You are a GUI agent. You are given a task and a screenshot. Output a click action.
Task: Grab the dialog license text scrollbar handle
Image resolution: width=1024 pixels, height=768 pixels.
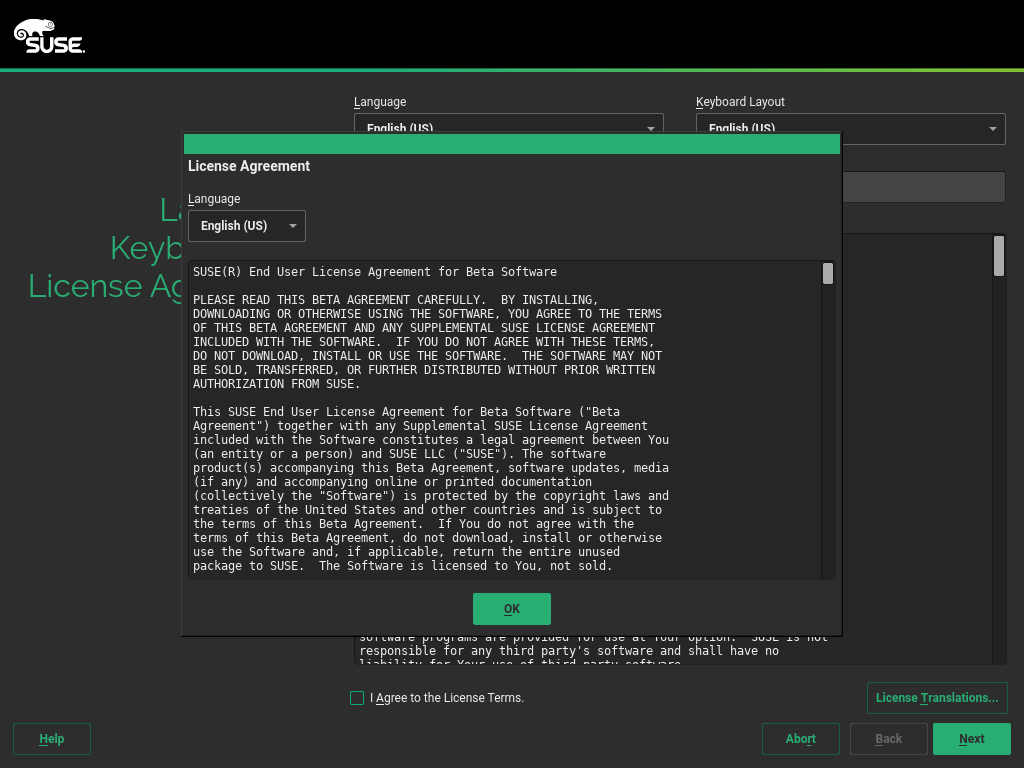[x=828, y=274]
